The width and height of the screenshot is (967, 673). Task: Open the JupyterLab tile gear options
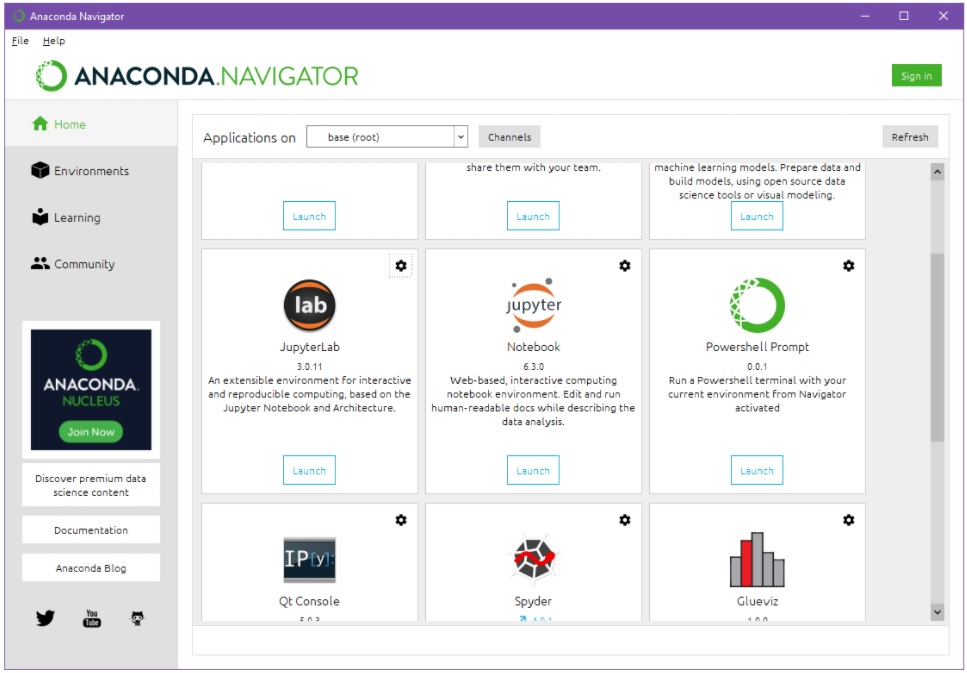click(x=401, y=265)
